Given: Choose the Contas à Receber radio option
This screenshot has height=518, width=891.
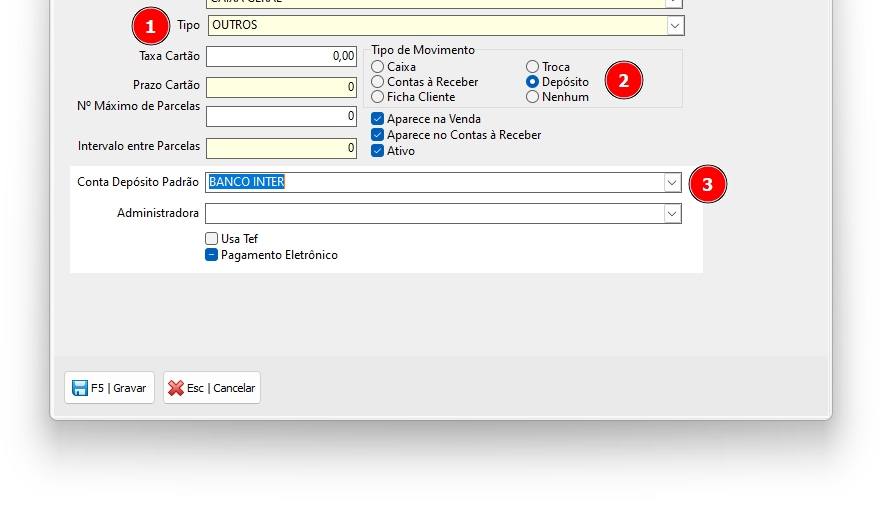Looking at the screenshot, I should click(x=377, y=82).
